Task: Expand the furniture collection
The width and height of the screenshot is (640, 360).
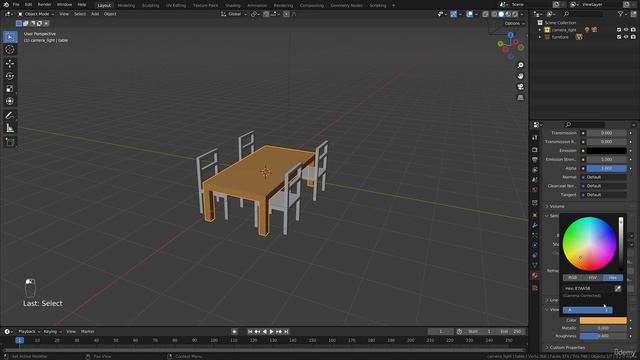Action: 540,37
